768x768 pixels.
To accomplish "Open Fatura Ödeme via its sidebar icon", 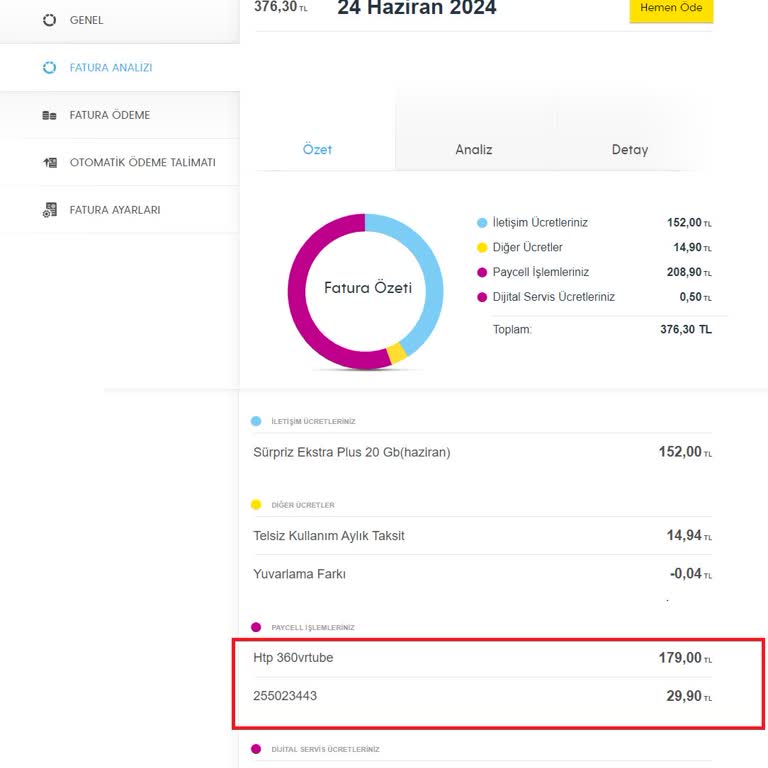I will pos(50,115).
